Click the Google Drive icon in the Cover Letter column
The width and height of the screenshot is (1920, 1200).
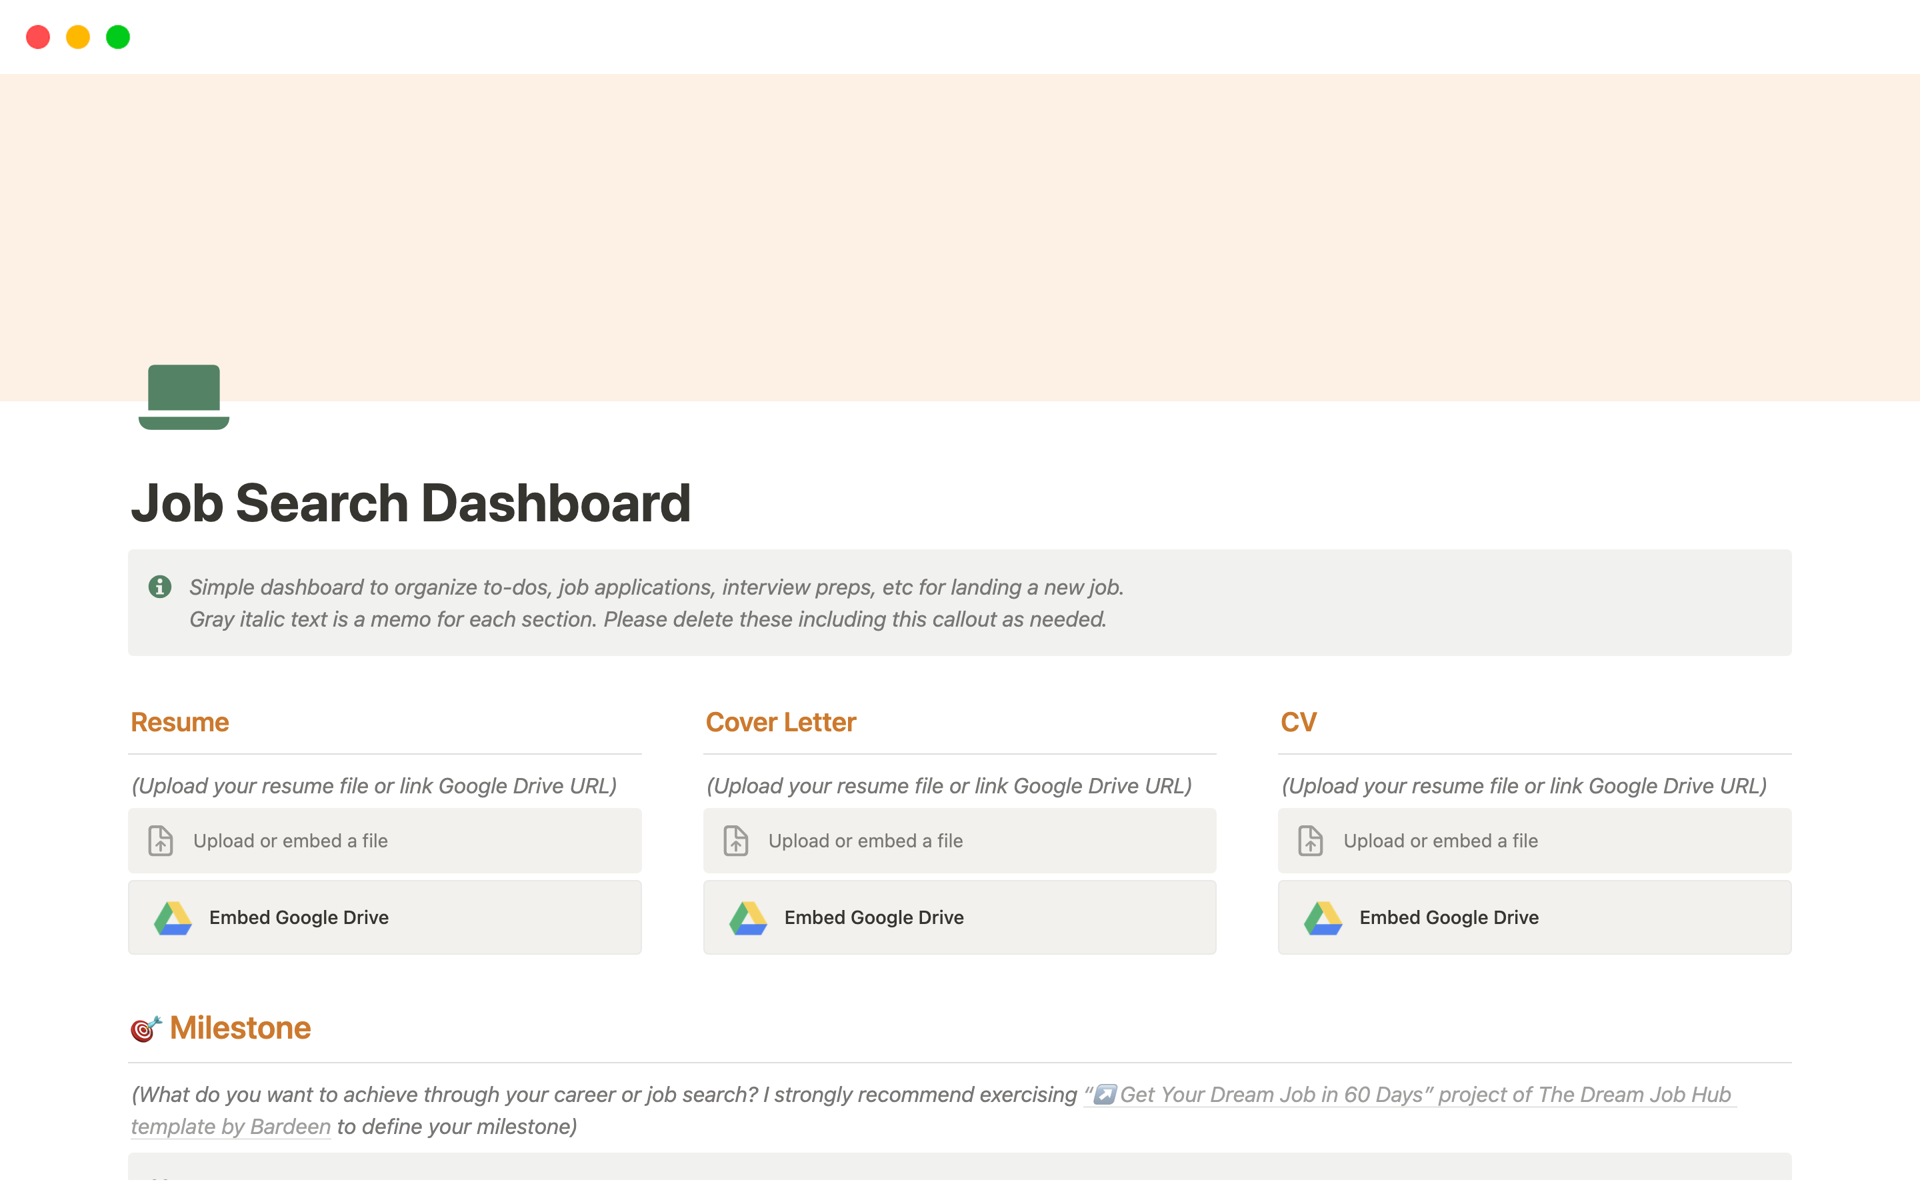[x=748, y=918]
